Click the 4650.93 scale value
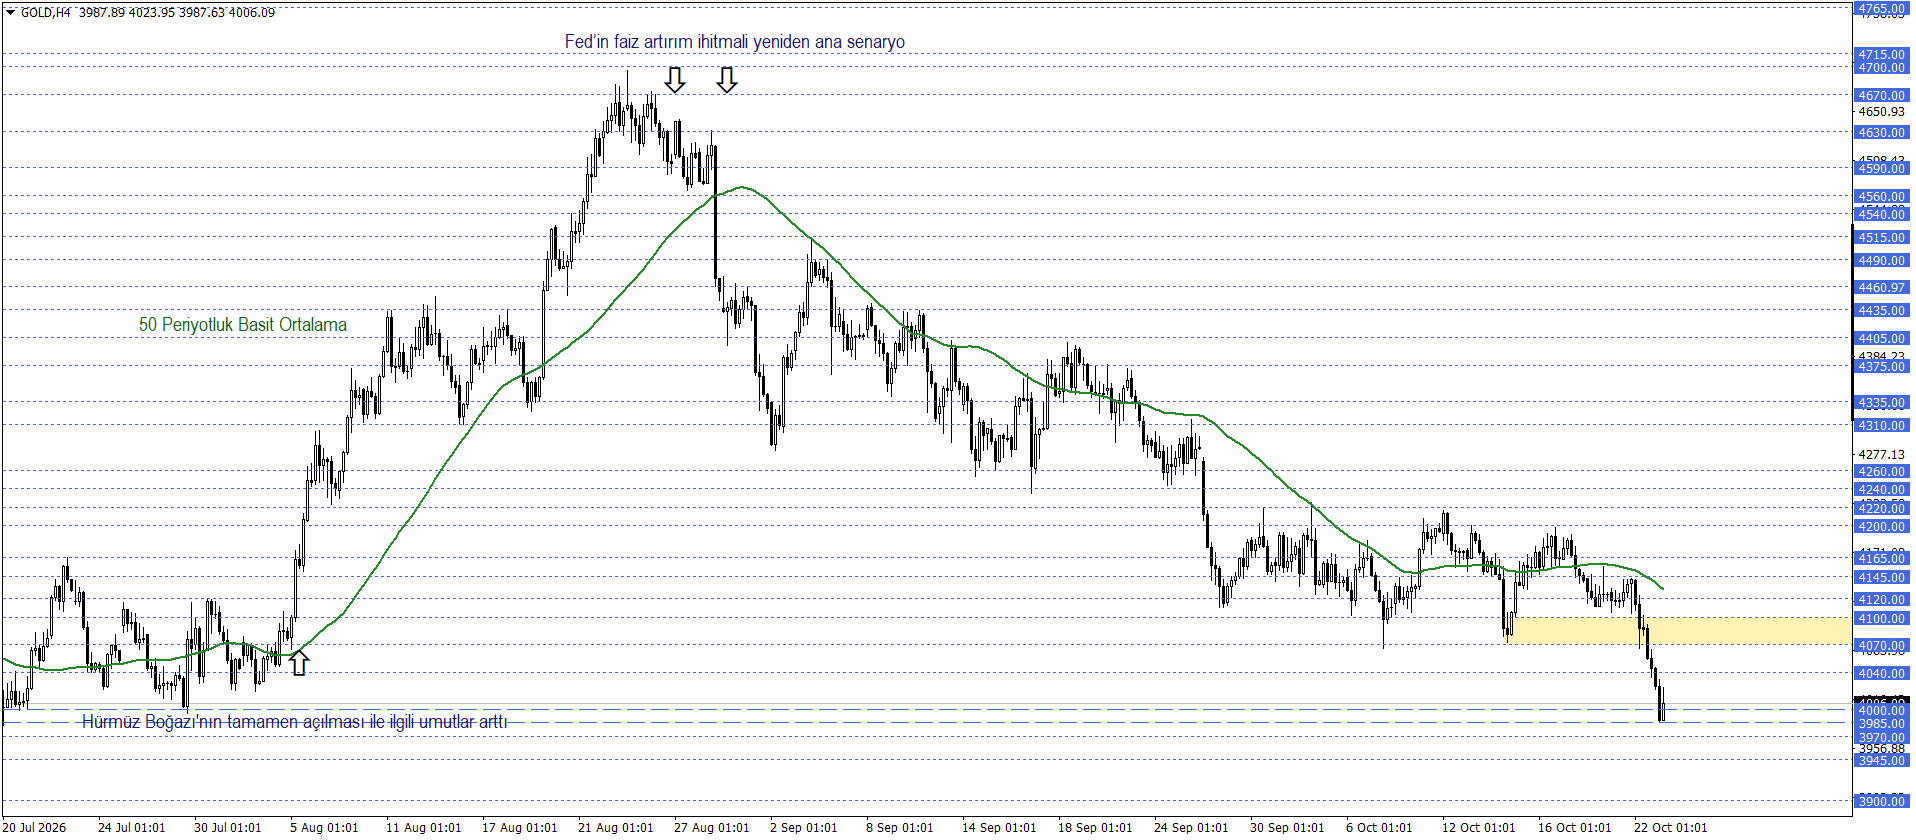This screenshot has width=1916, height=840. (1882, 112)
